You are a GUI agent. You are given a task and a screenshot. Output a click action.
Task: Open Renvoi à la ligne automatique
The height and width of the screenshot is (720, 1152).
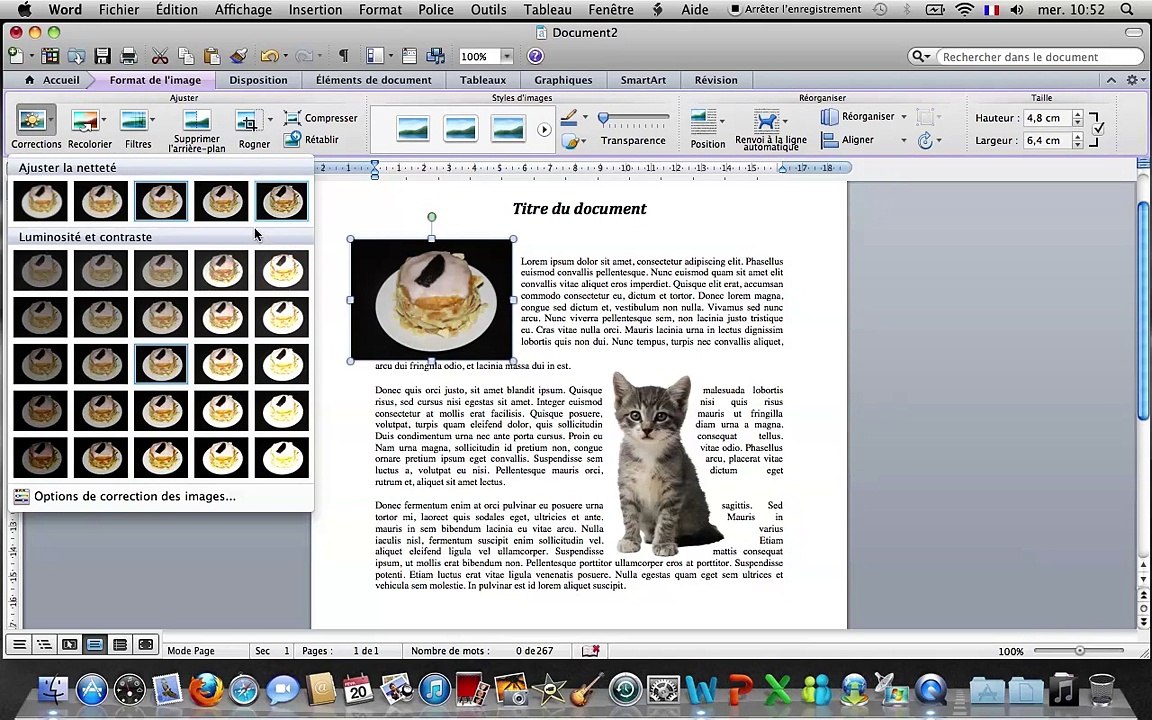click(770, 130)
